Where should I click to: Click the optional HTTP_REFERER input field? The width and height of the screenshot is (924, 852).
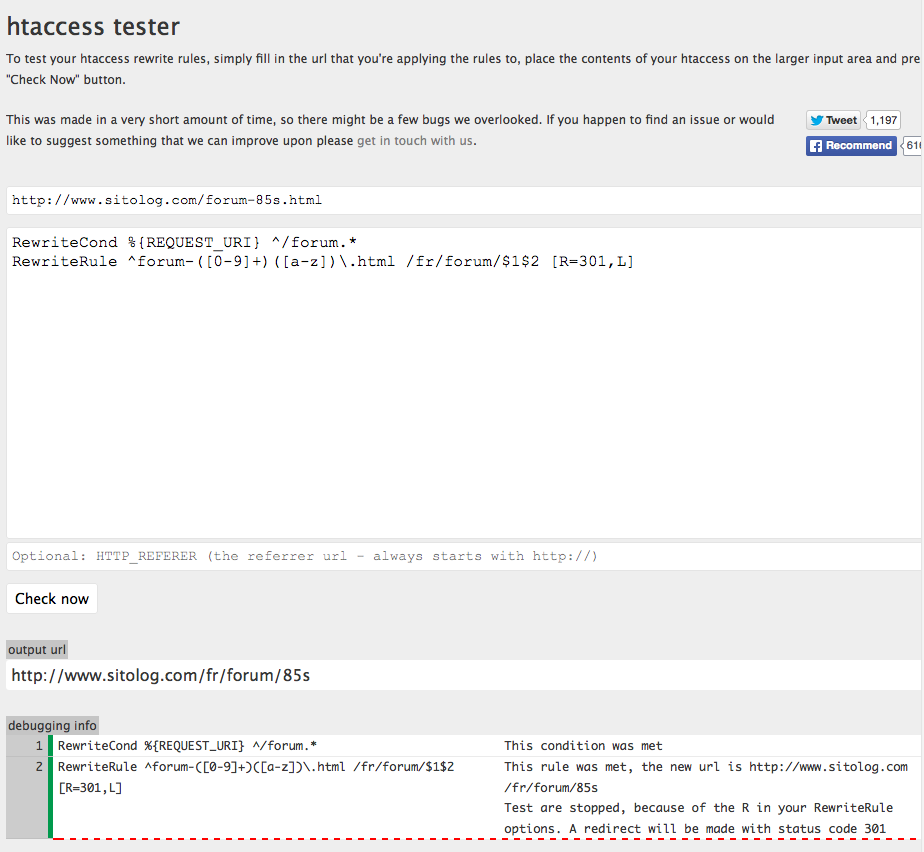[x=463, y=556]
